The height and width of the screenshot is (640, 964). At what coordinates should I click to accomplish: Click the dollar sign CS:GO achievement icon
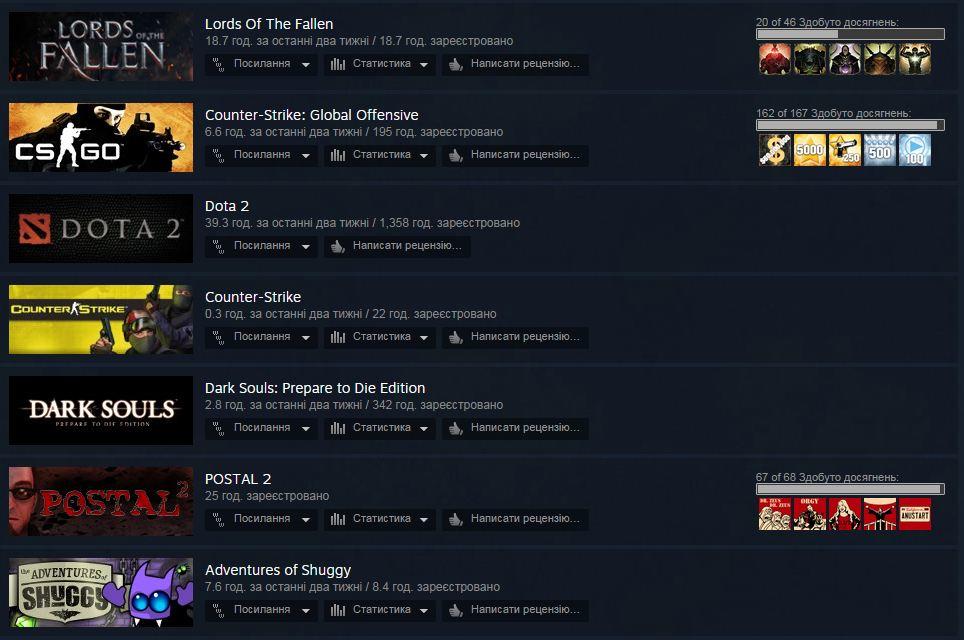[775, 151]
